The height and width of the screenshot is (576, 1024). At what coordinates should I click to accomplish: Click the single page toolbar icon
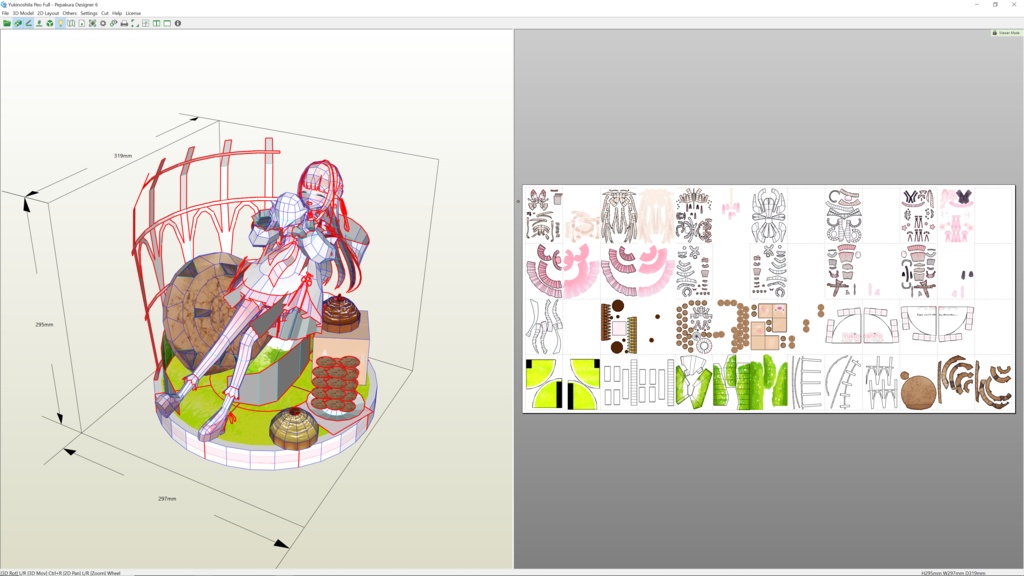tap(82, 24)
